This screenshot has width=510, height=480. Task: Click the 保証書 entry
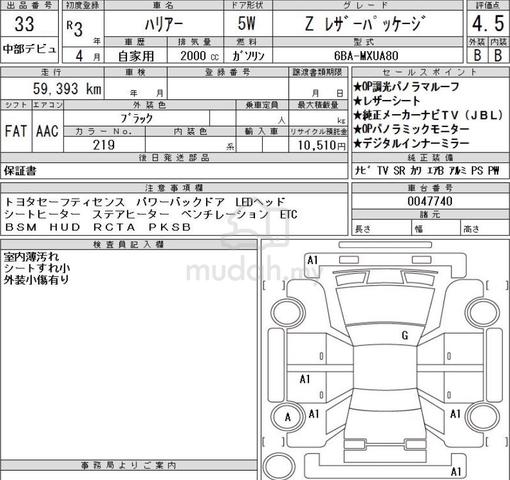click(20, 171)
